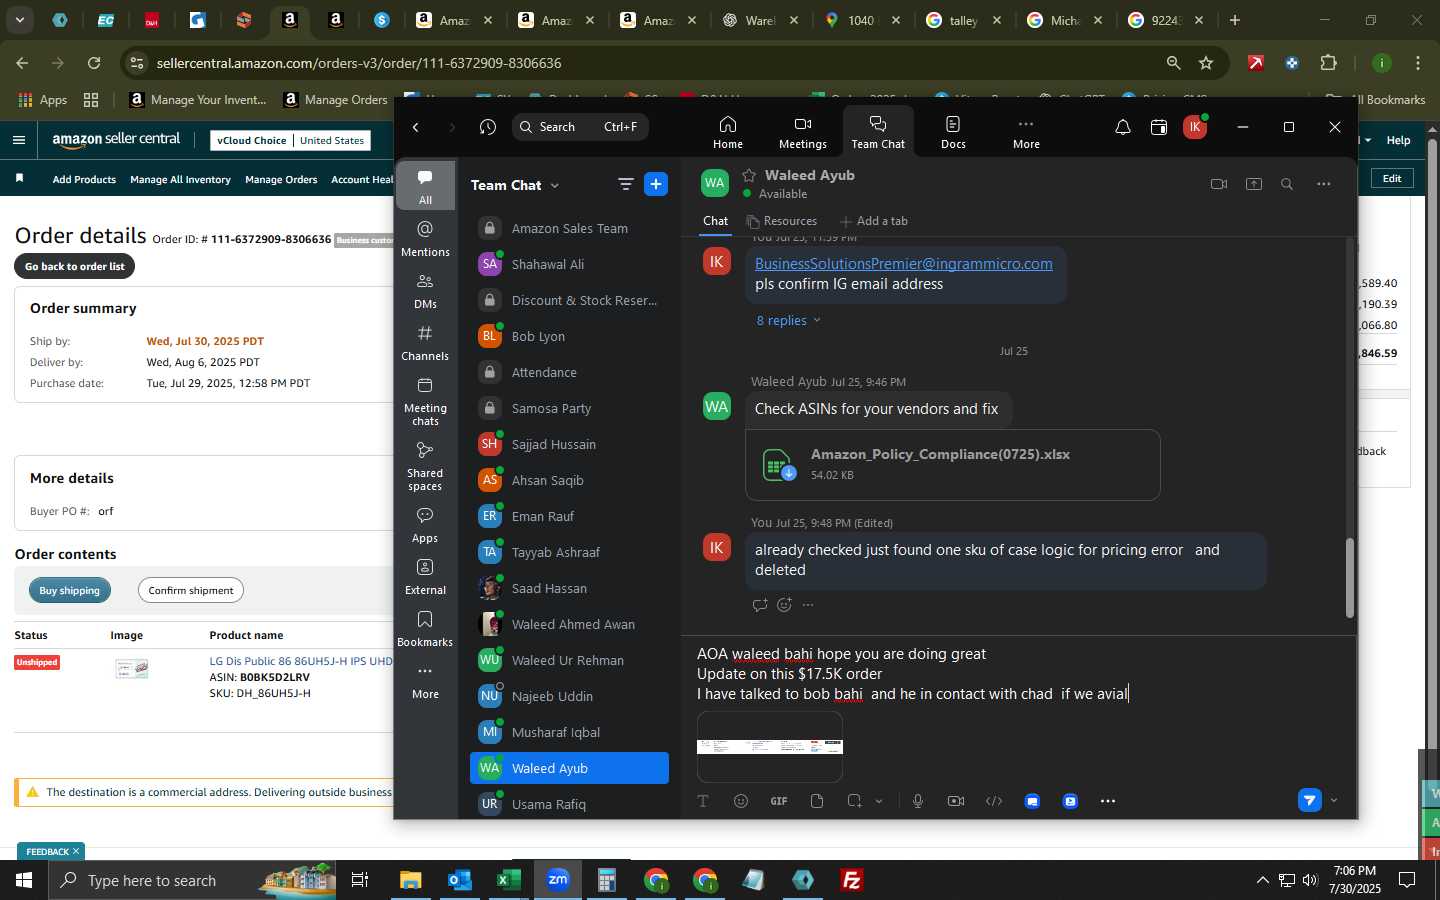The width and height of the screenshot is (1440, 900).
Task: Open chat with Shahawal Ali
Action: coord(569,264)
